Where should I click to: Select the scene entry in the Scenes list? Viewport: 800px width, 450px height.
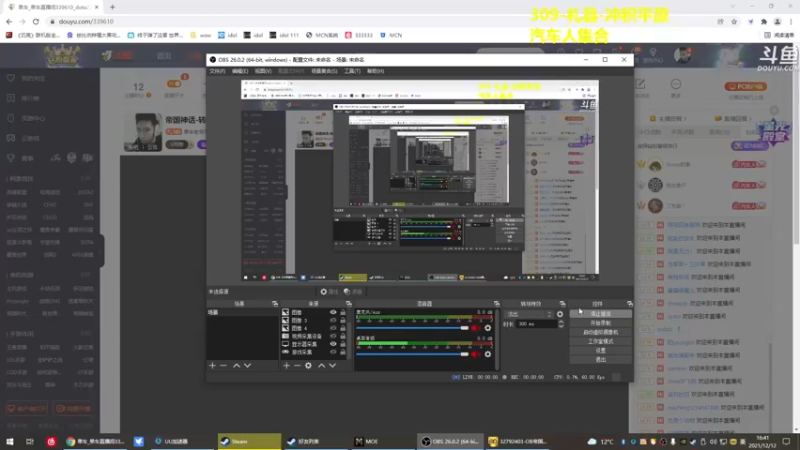click(242, 312)
